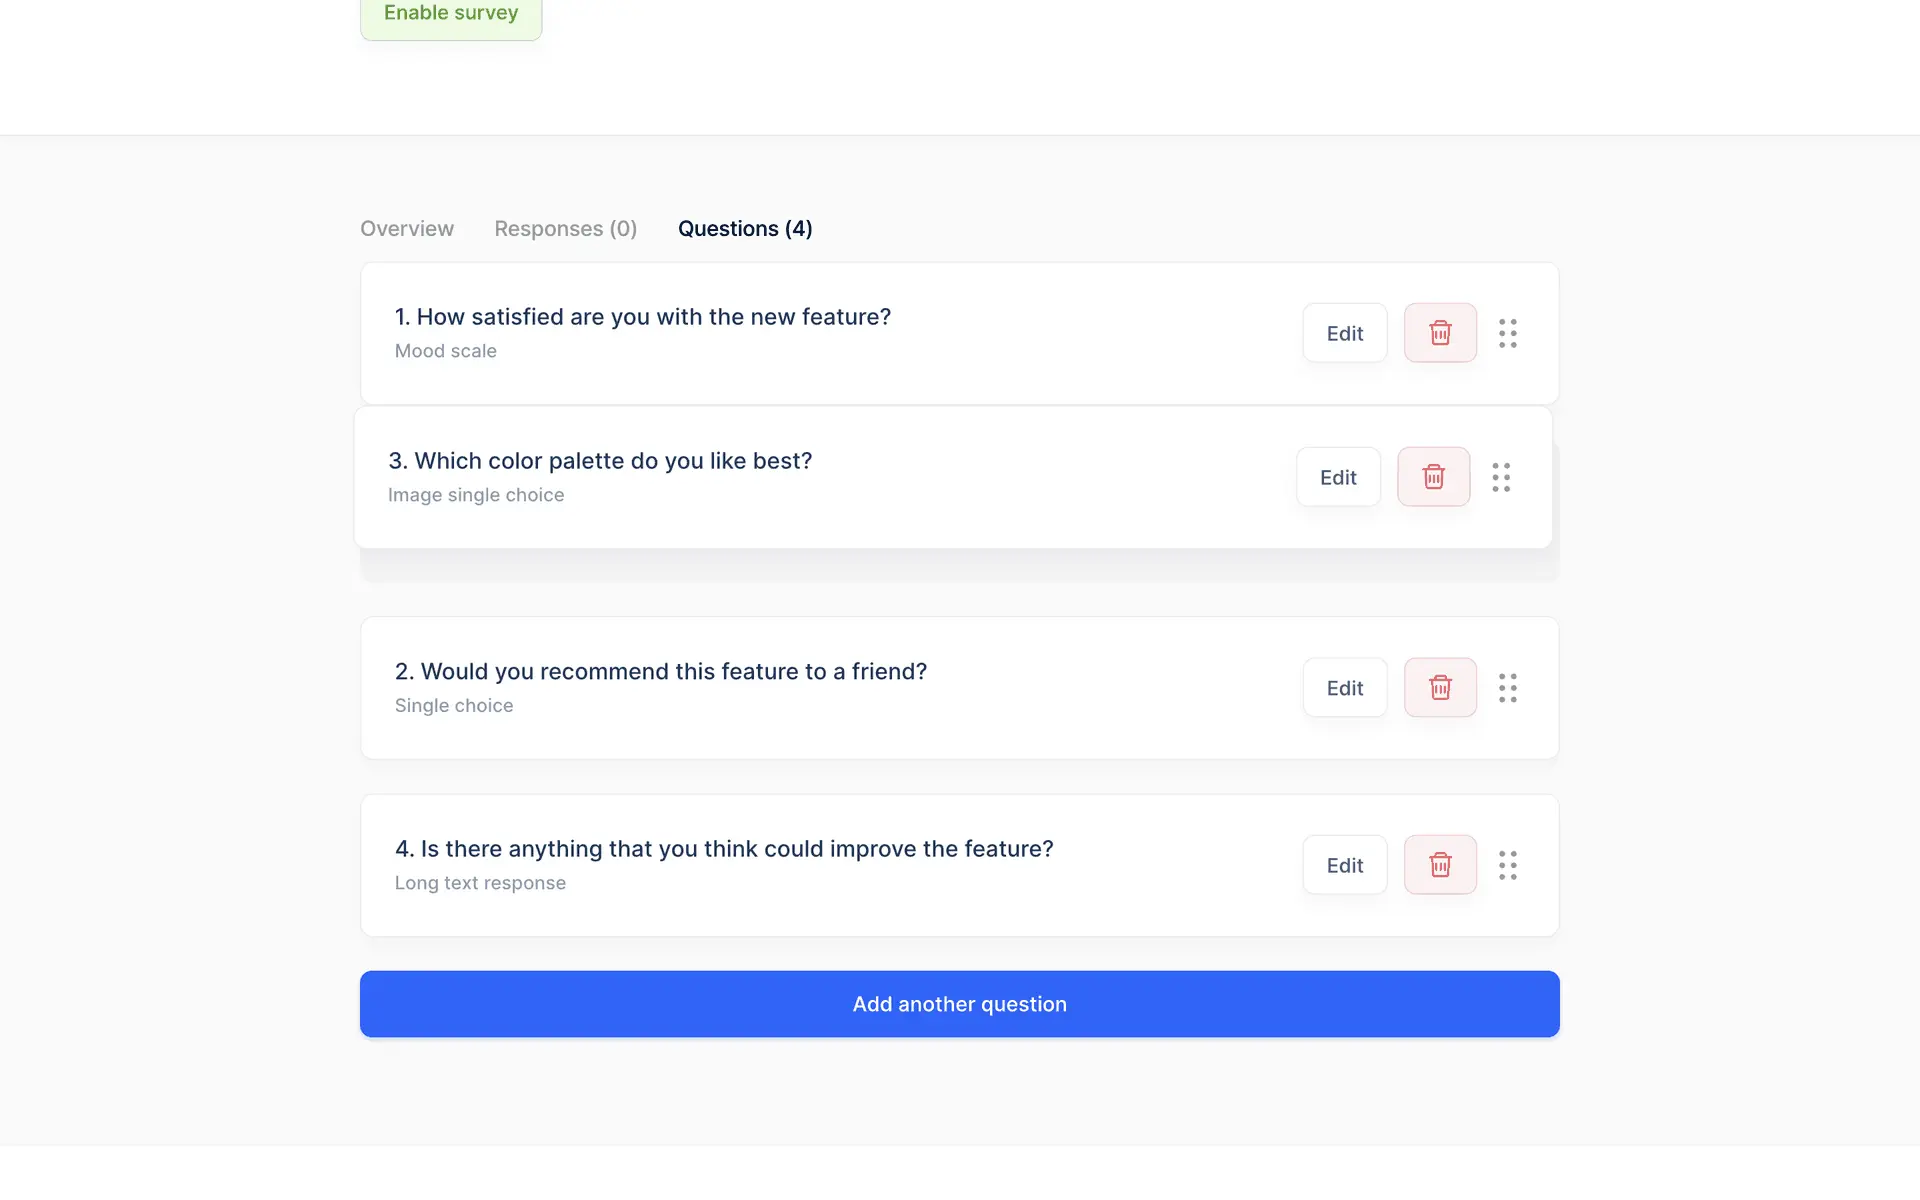Click Add another question button

959,1004
